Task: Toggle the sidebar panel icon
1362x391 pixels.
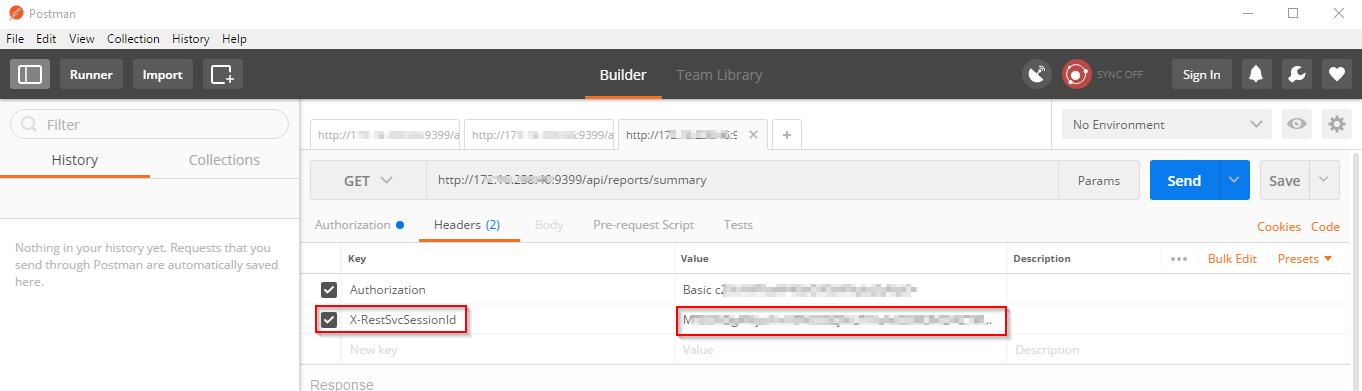Action: [30, 74]
